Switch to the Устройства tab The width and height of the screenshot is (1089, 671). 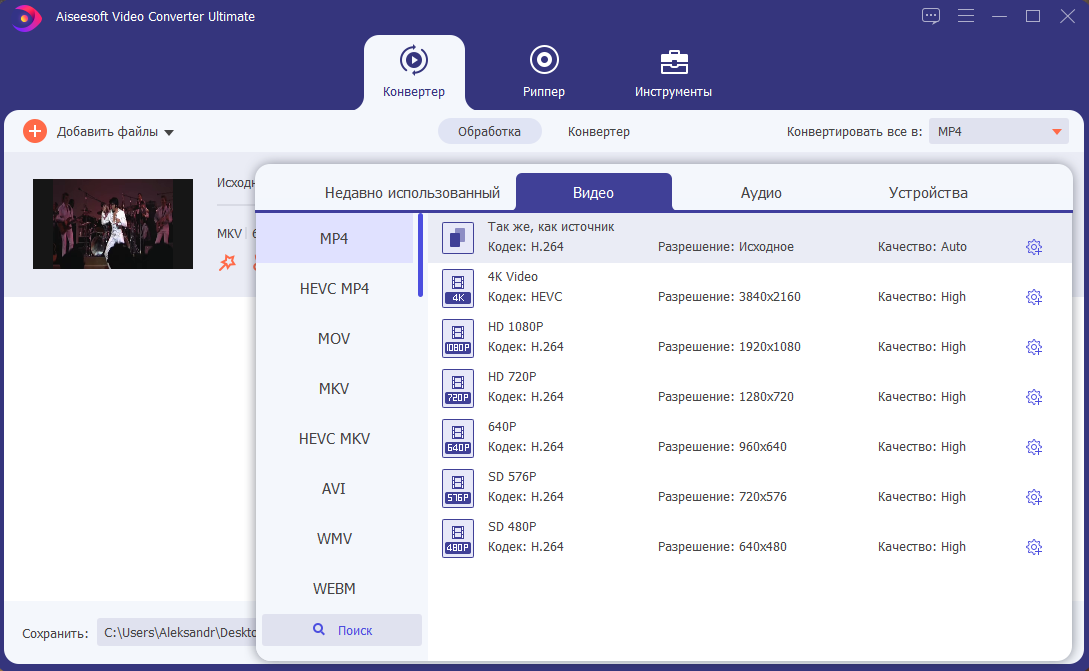[928, 193]
